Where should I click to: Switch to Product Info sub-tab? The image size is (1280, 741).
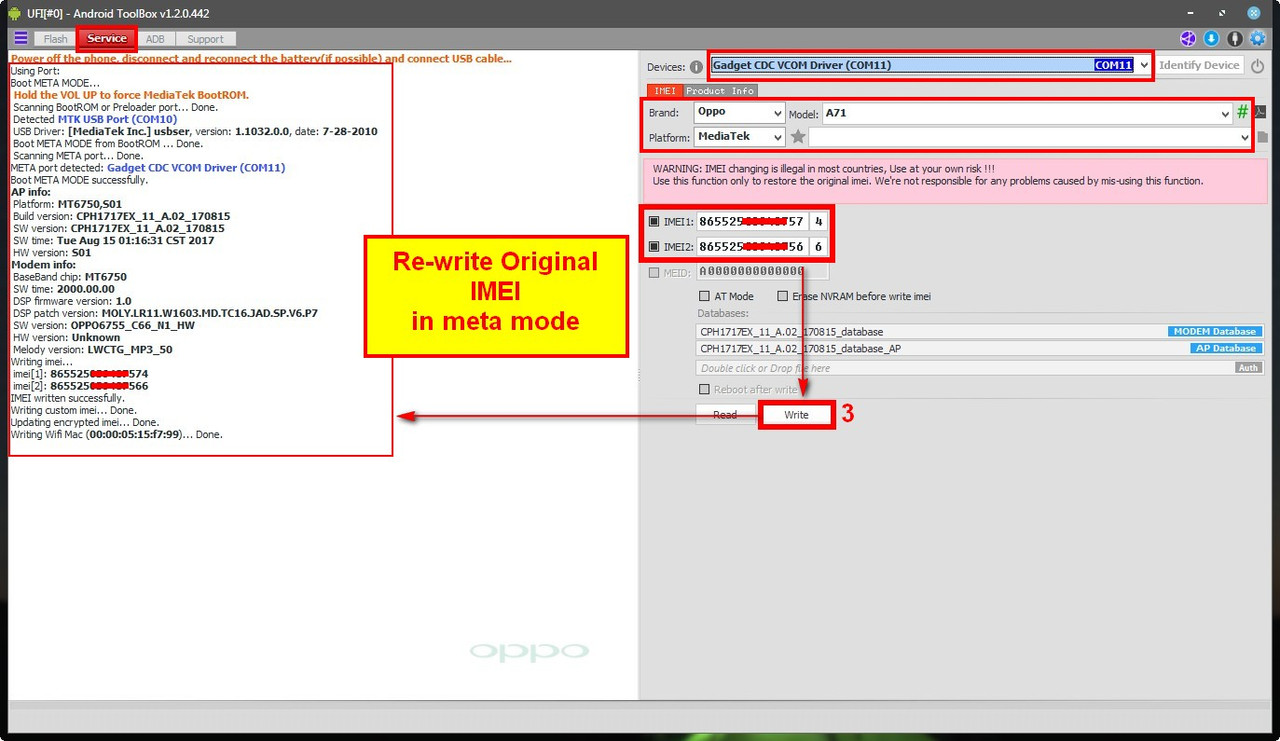719,91
